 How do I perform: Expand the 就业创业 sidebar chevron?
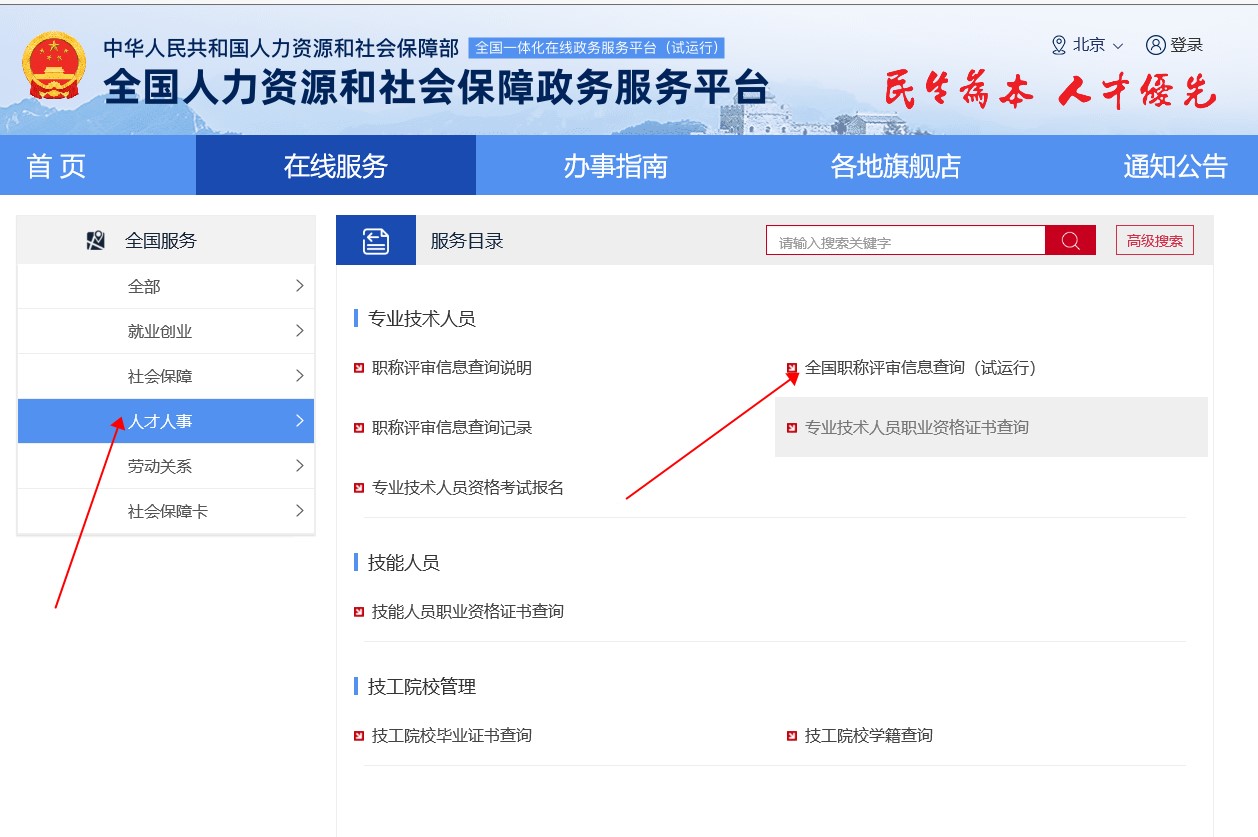(x=299, y=331)
